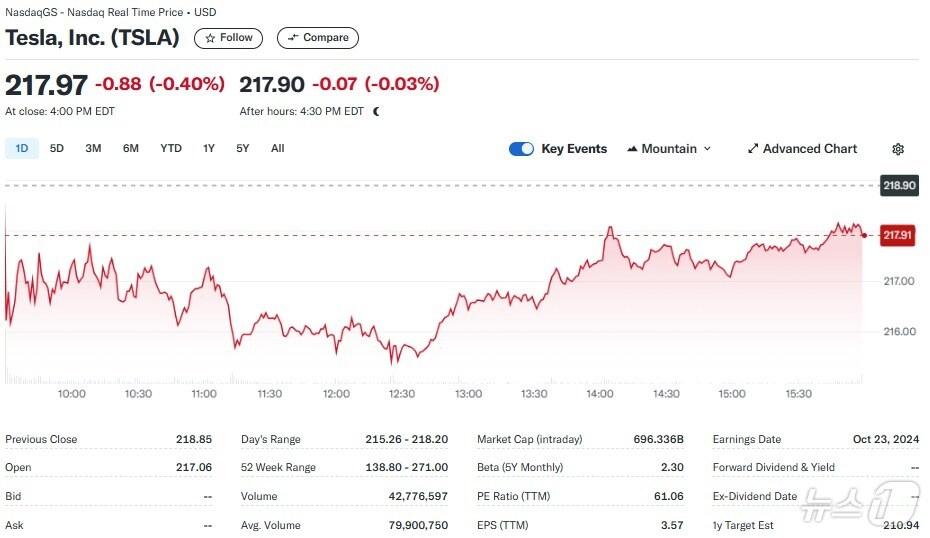930x538 pixels.
Task: Toggle the Key Events switch
Action: (521, 149)
